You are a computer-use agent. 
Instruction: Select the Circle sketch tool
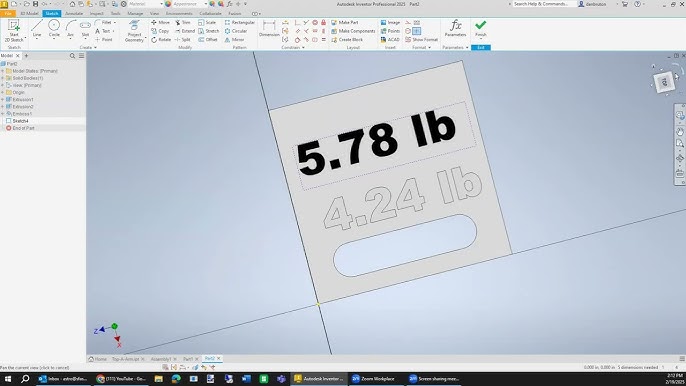point(54,29)
